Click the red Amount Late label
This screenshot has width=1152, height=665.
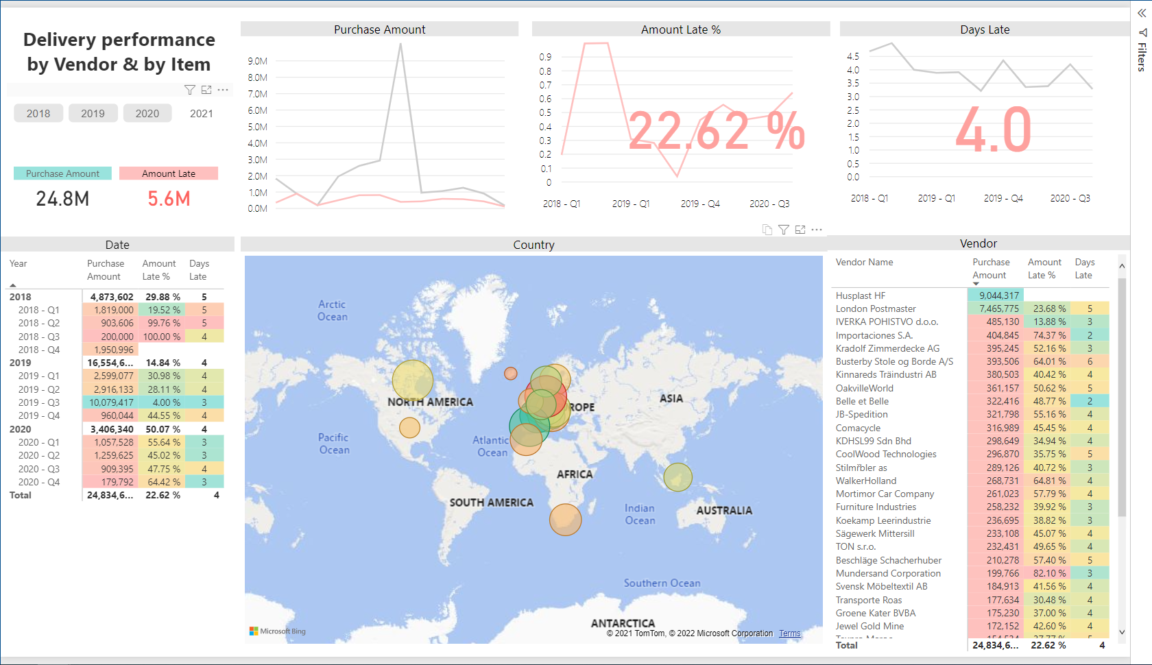[168, 173]
